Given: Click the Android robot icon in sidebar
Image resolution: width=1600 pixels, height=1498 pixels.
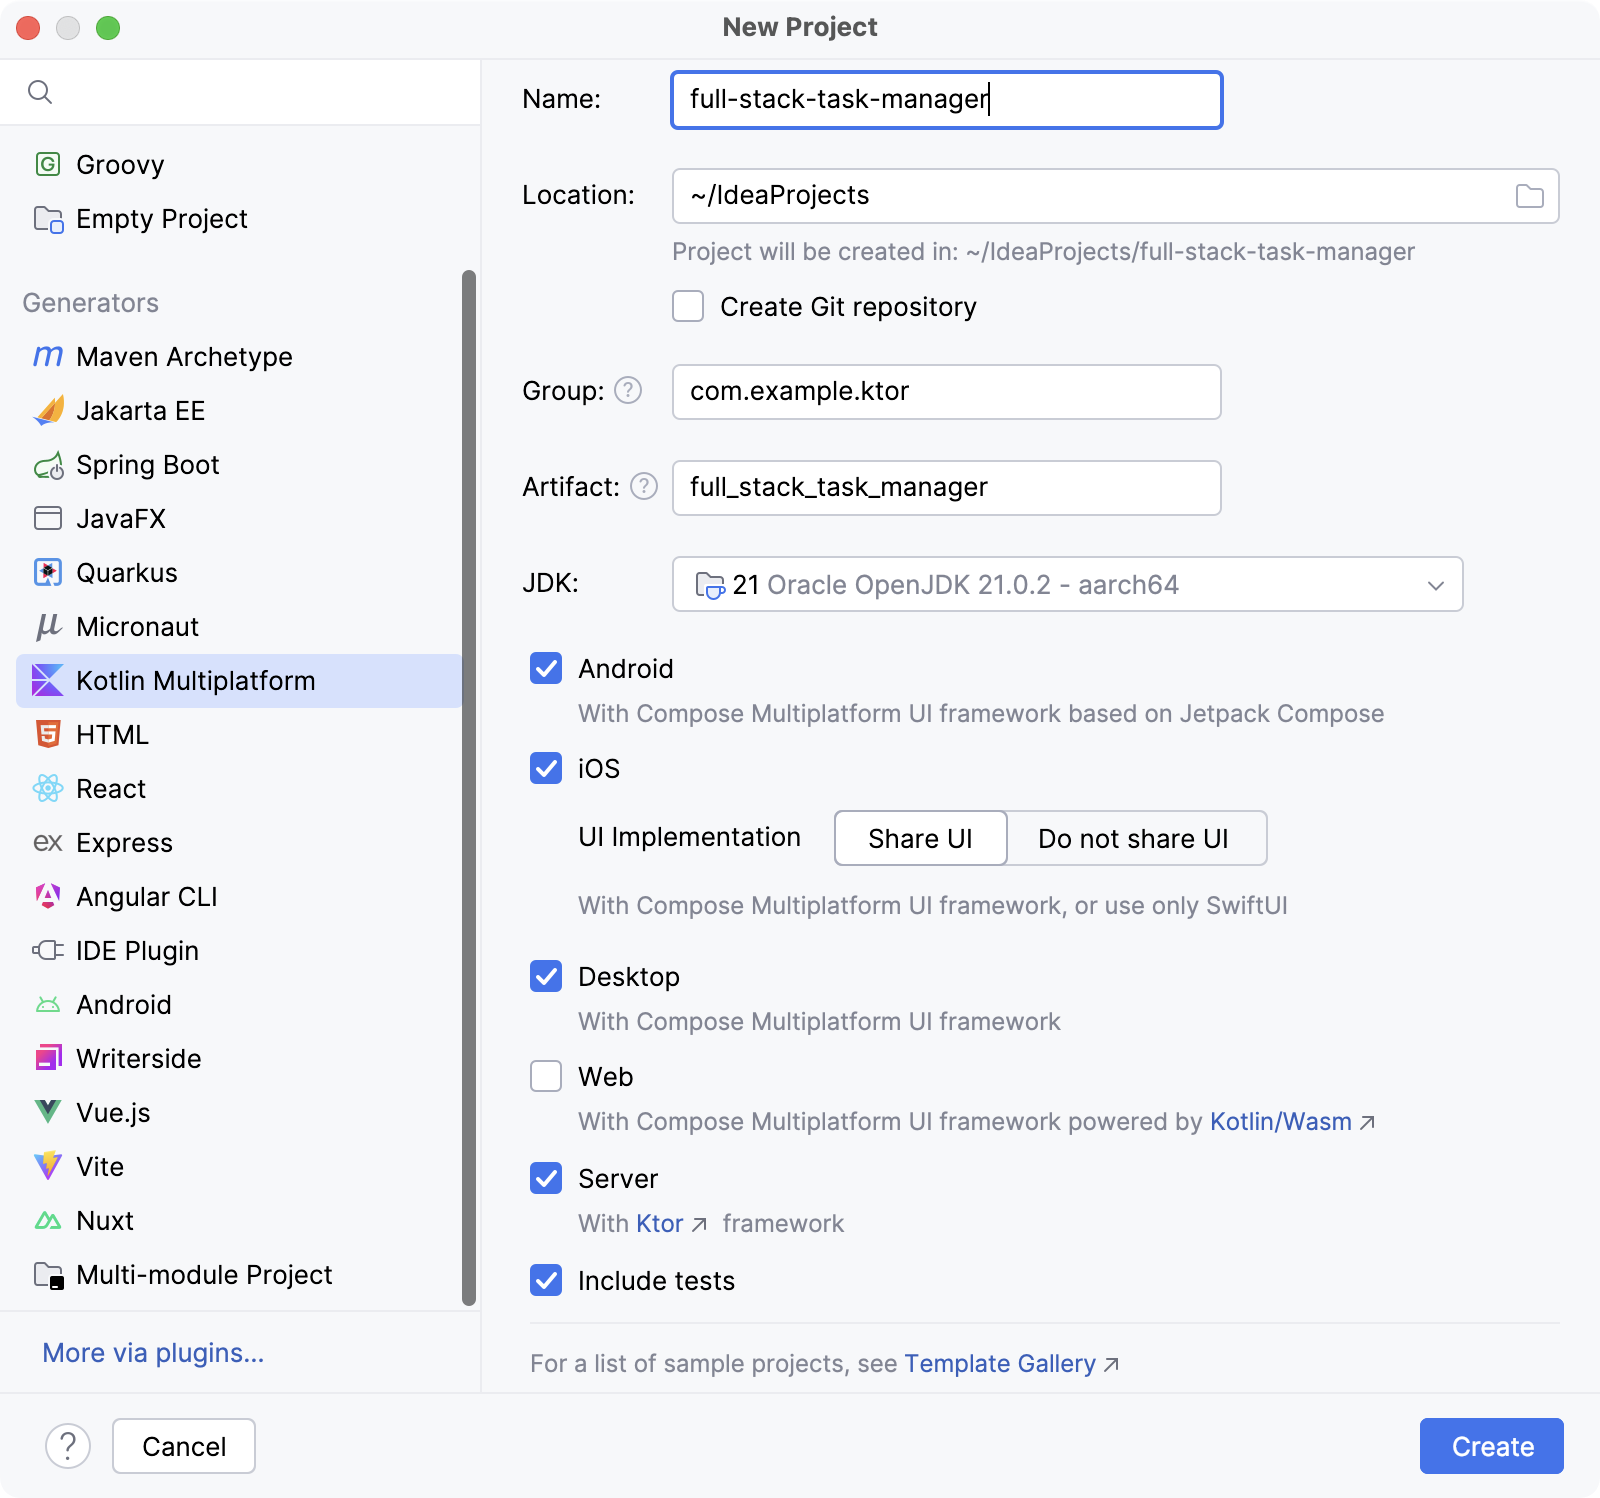Looking at the screenshot, I should (48, 1004).
